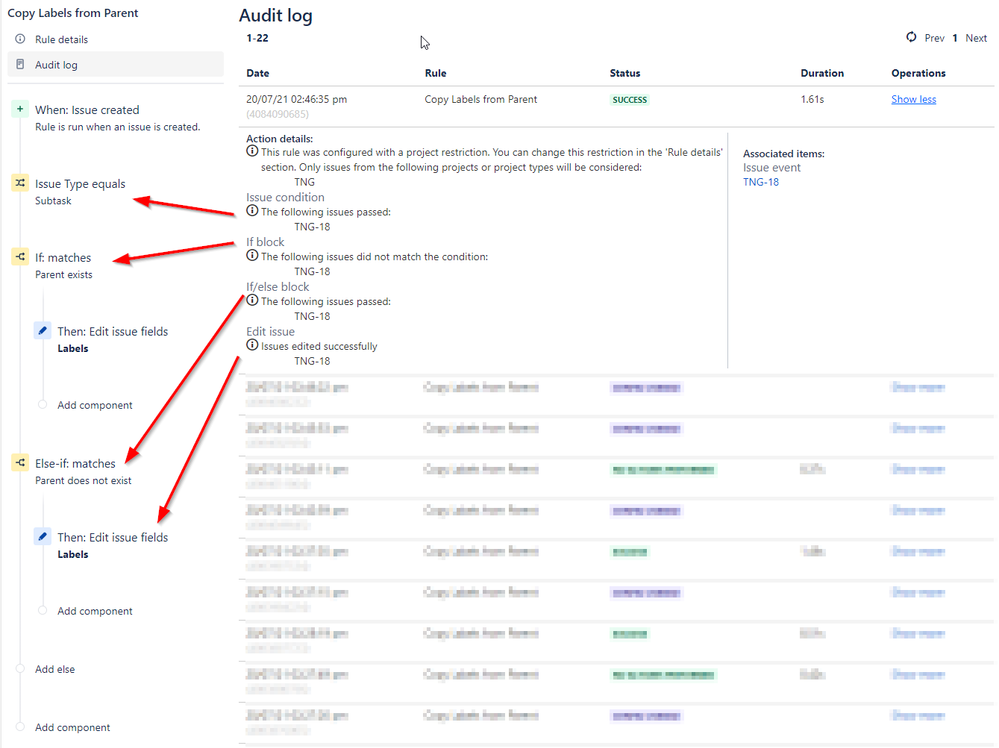999x748 pixels.
Task: Click the TNG project restriction value
Action: coord(305,182)
